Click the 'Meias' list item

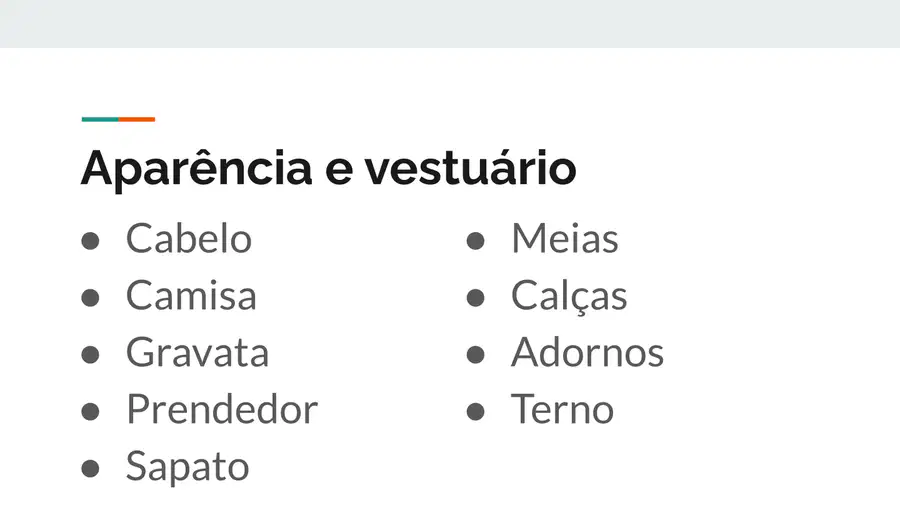tap(565, 239)
